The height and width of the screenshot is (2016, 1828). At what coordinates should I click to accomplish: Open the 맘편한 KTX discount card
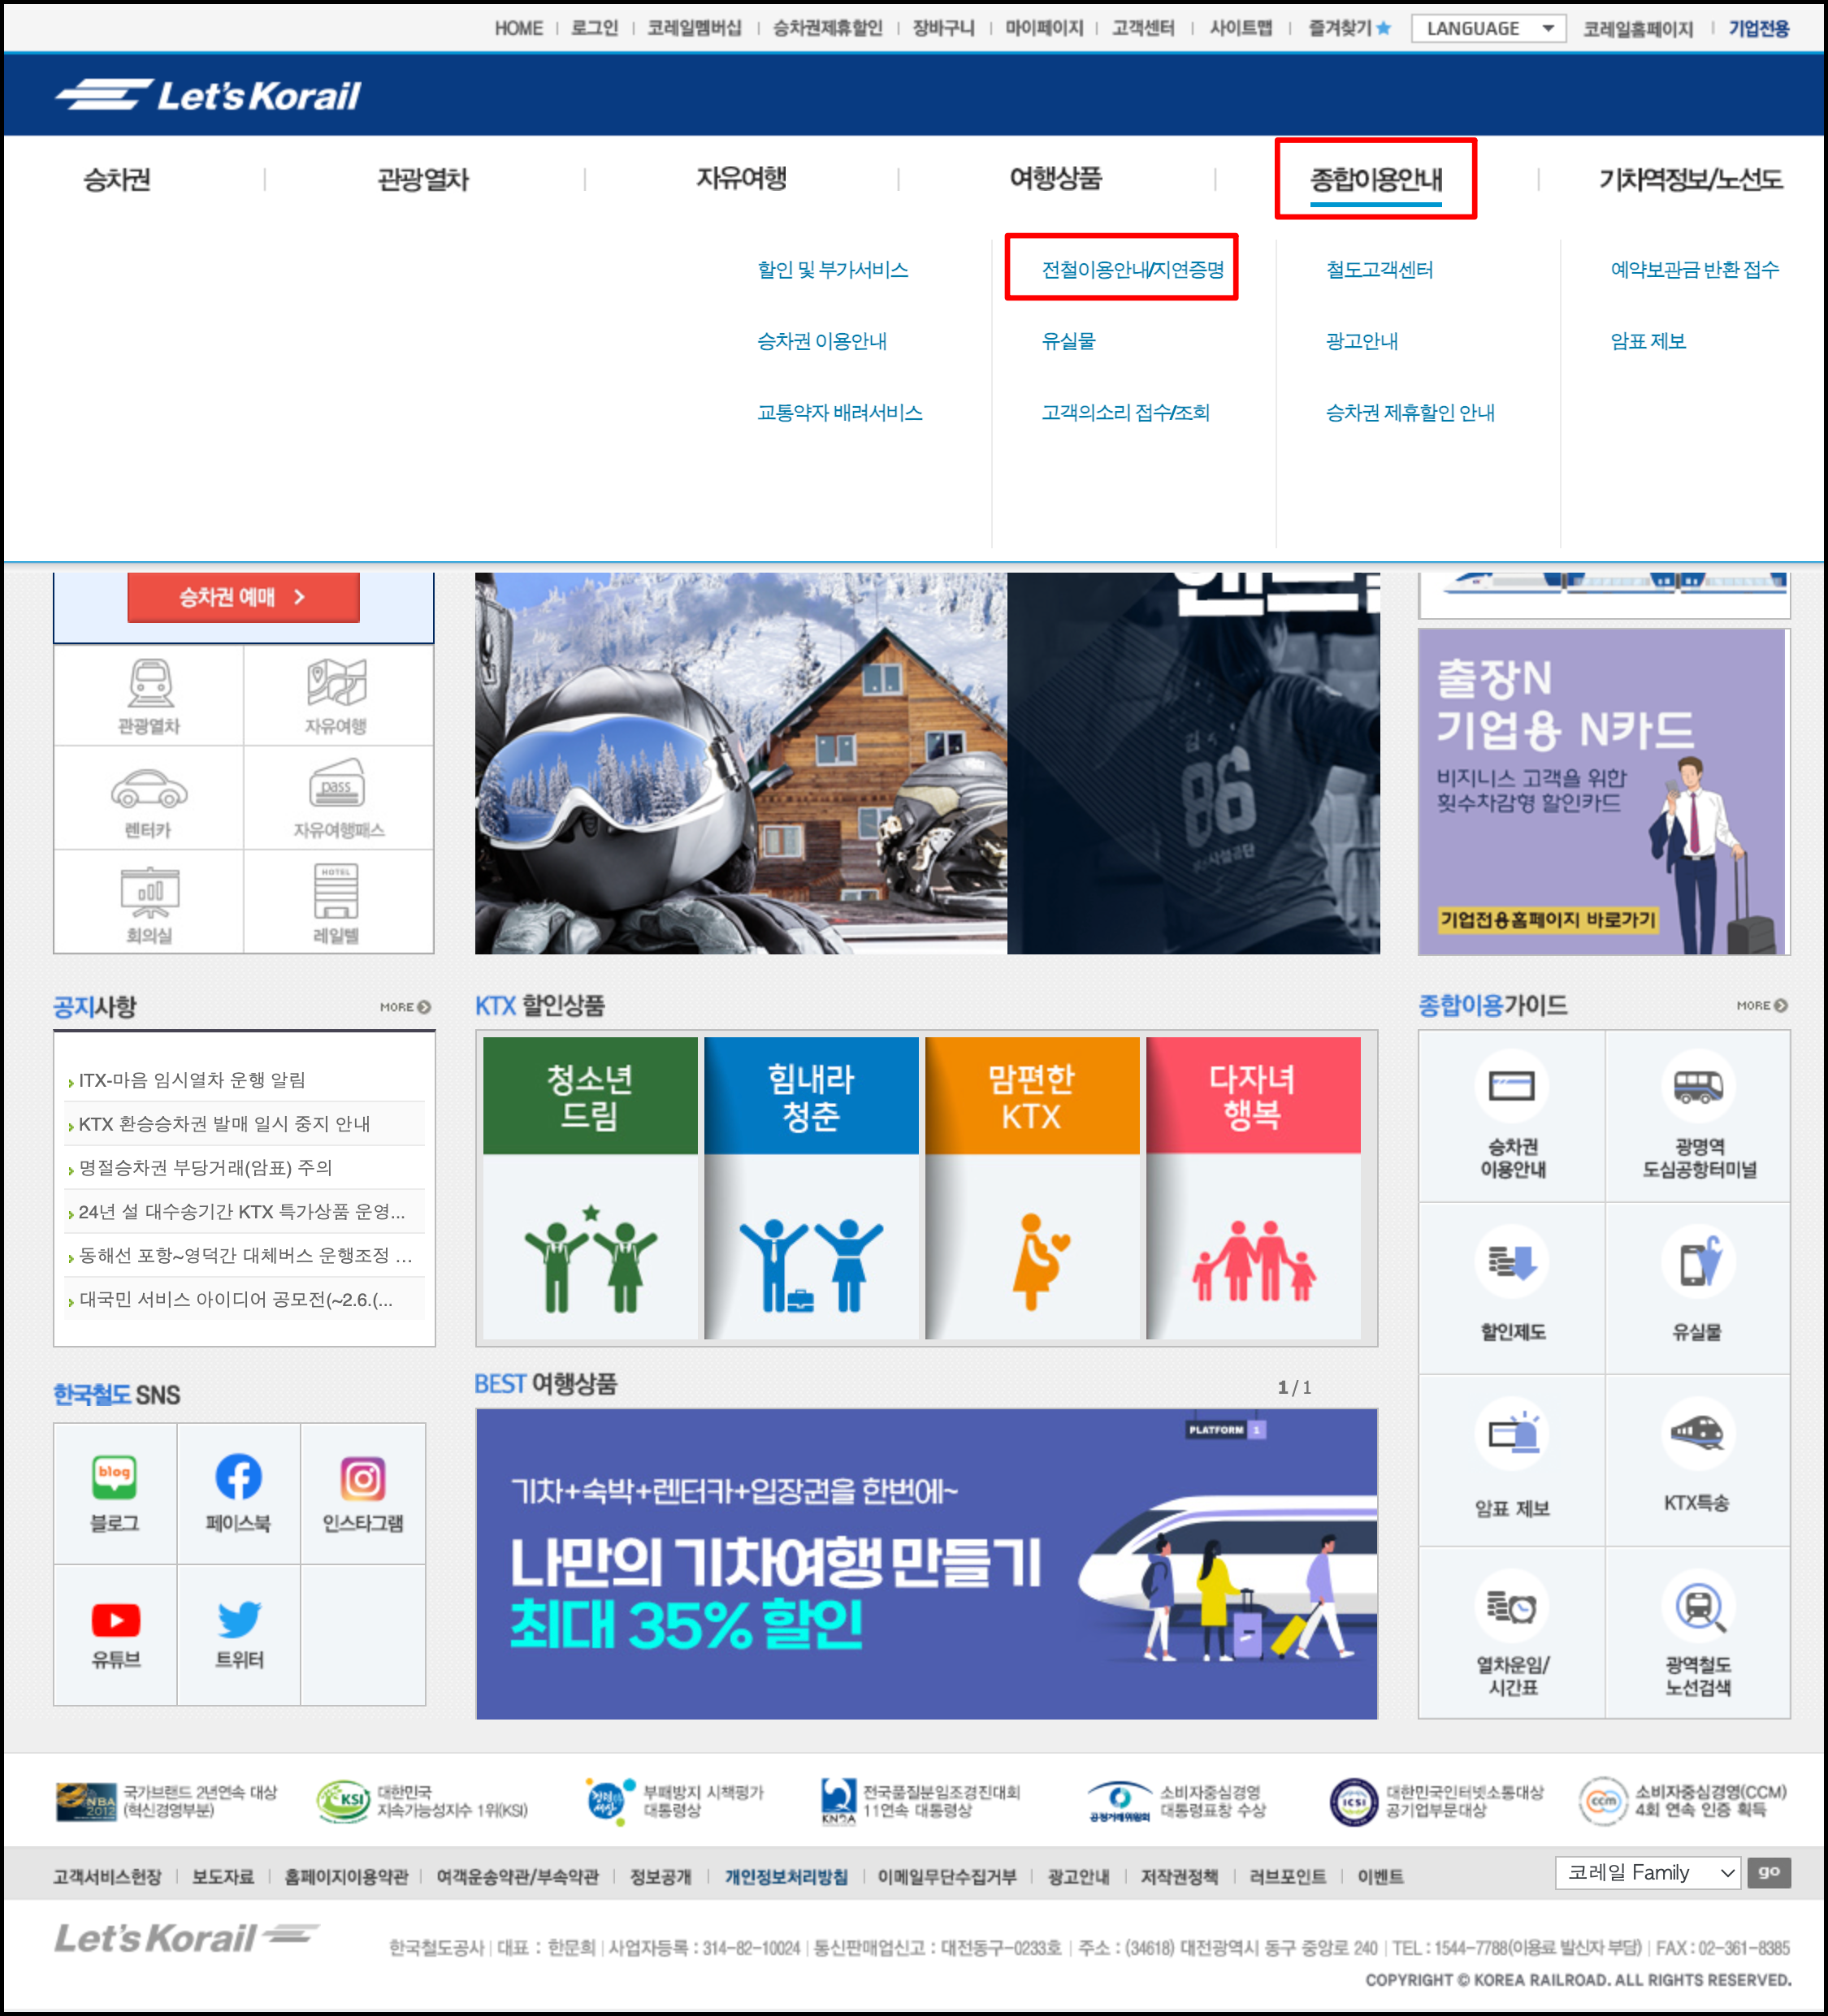pyautogui.click(x=1032, y=1188)
